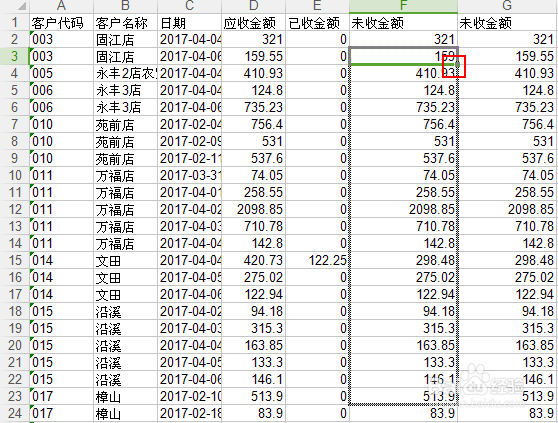The width and height of the screenshot is (558, 423).
Task: Select 樟山 in row 23
Action: click(x=125, y=396)
